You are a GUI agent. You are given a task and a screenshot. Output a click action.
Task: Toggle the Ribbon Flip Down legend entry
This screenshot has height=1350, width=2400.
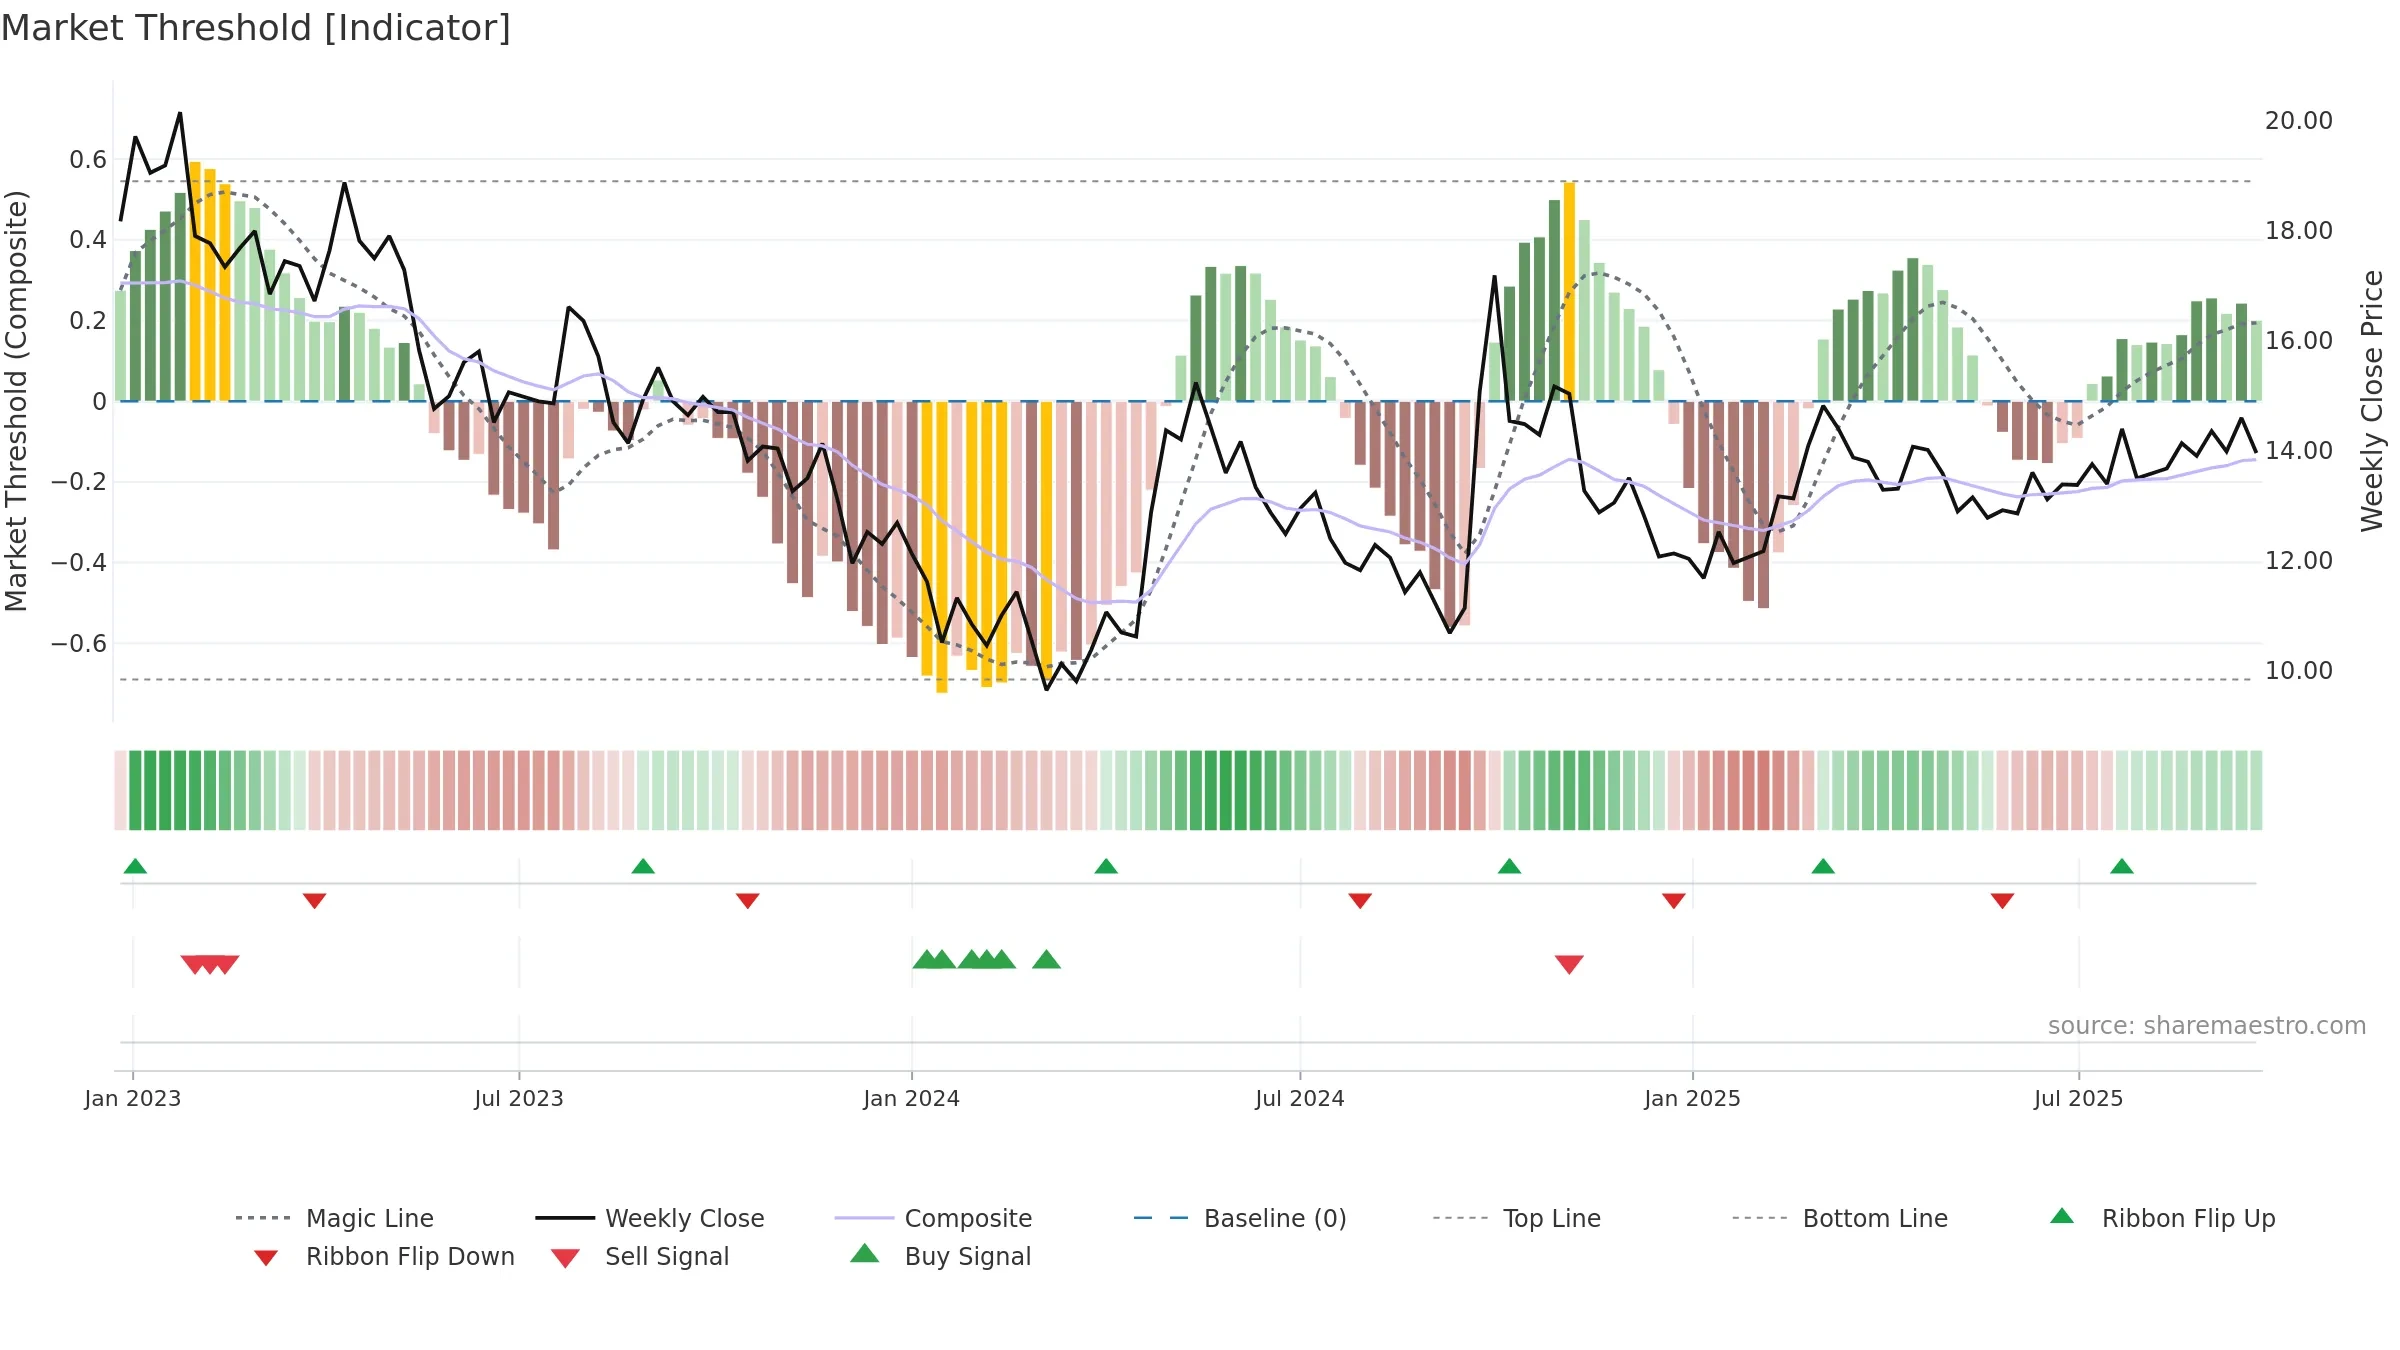pos(383,1256)
